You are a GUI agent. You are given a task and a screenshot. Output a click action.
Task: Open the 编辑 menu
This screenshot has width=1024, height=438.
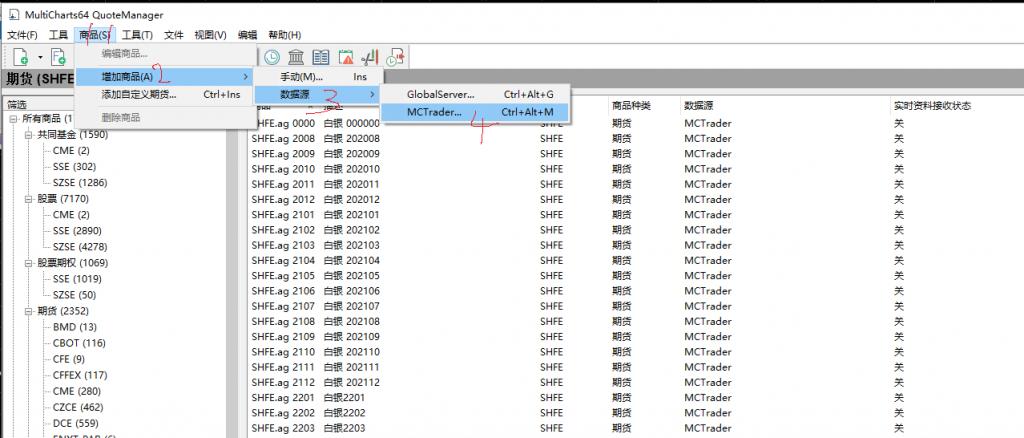(248, 35)
